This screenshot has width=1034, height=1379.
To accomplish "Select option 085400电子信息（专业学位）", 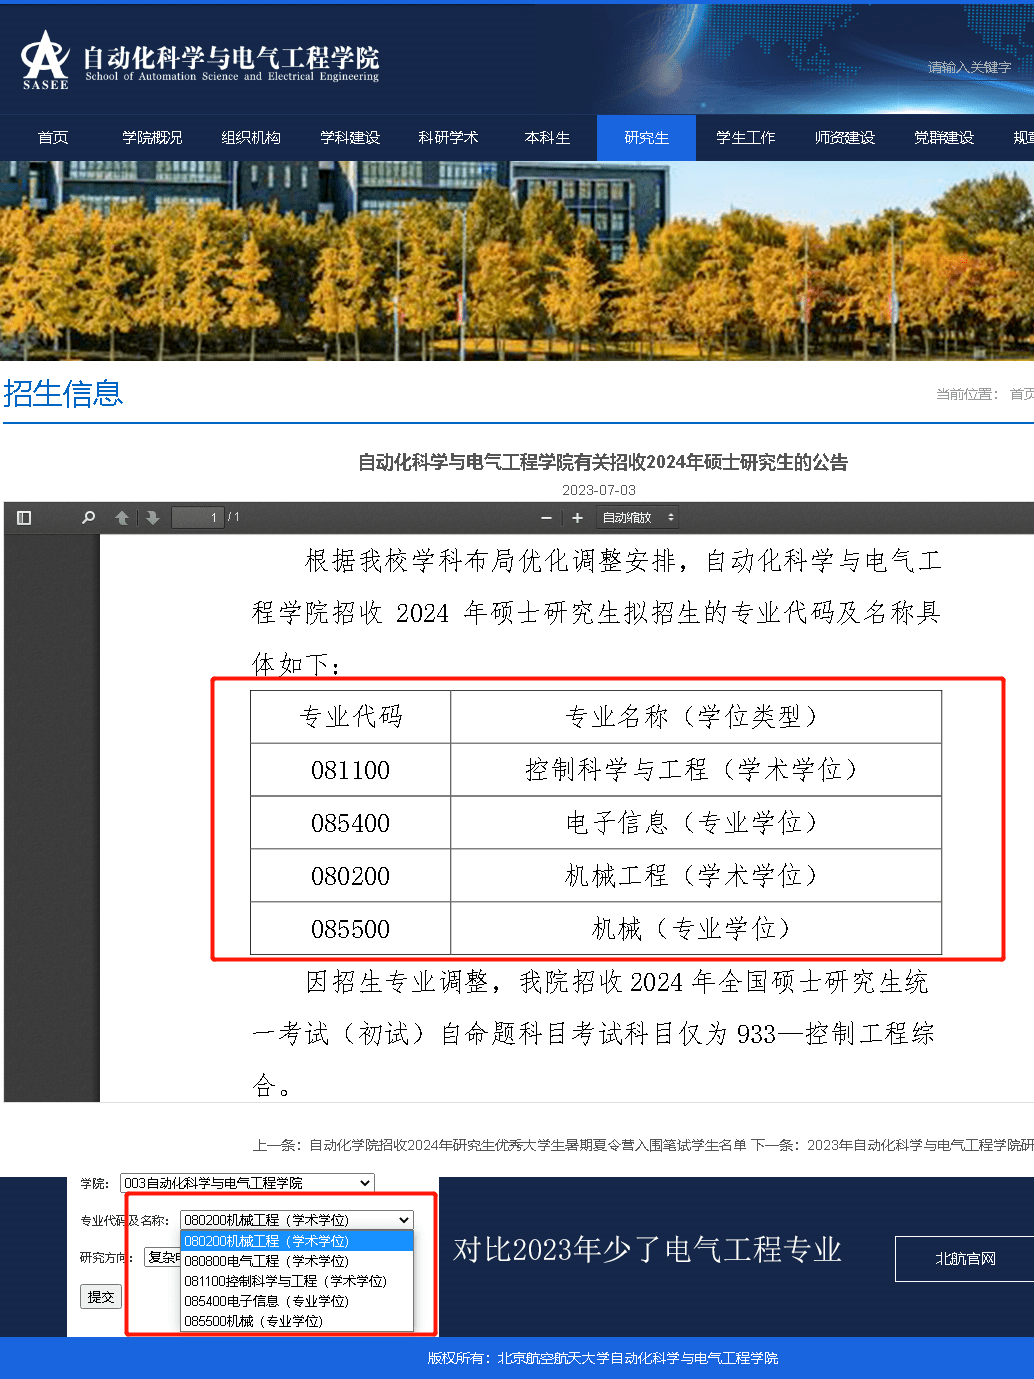I will 297,1301.
